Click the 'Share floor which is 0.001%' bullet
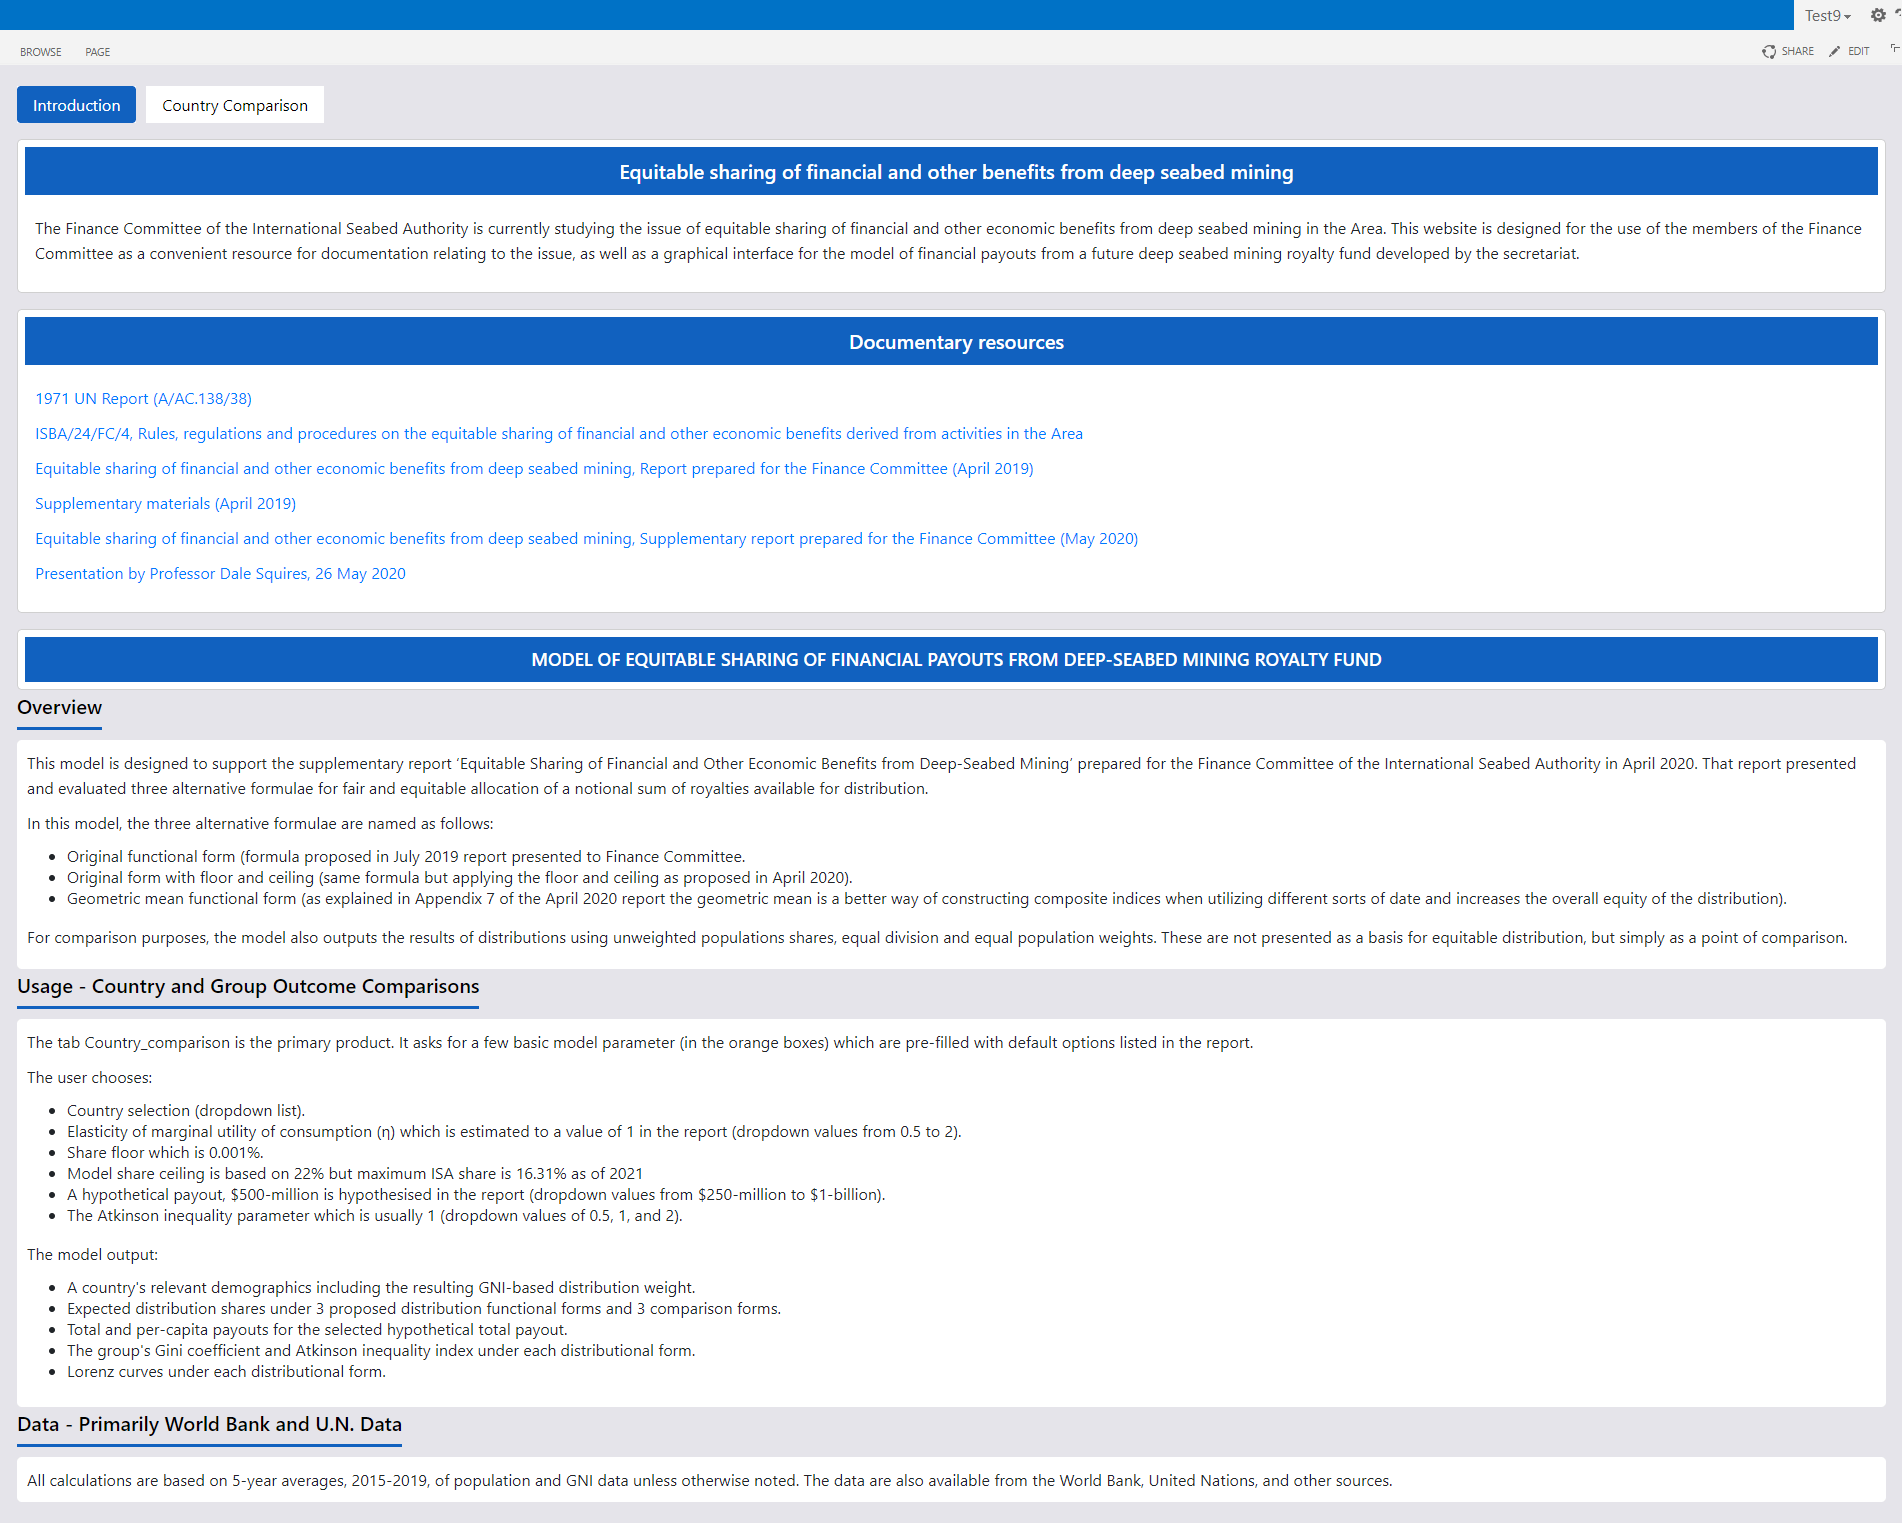 165,1152
